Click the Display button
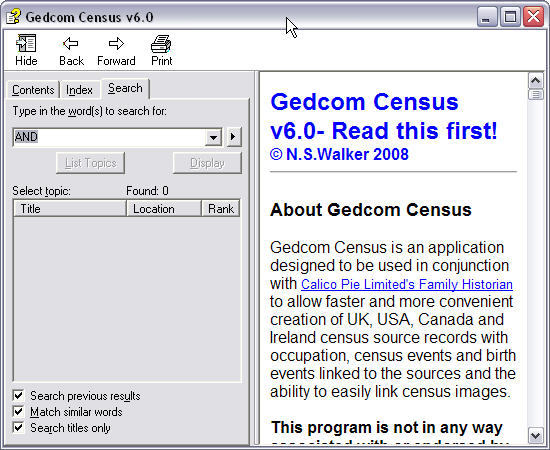 click(x=207, y=163)
